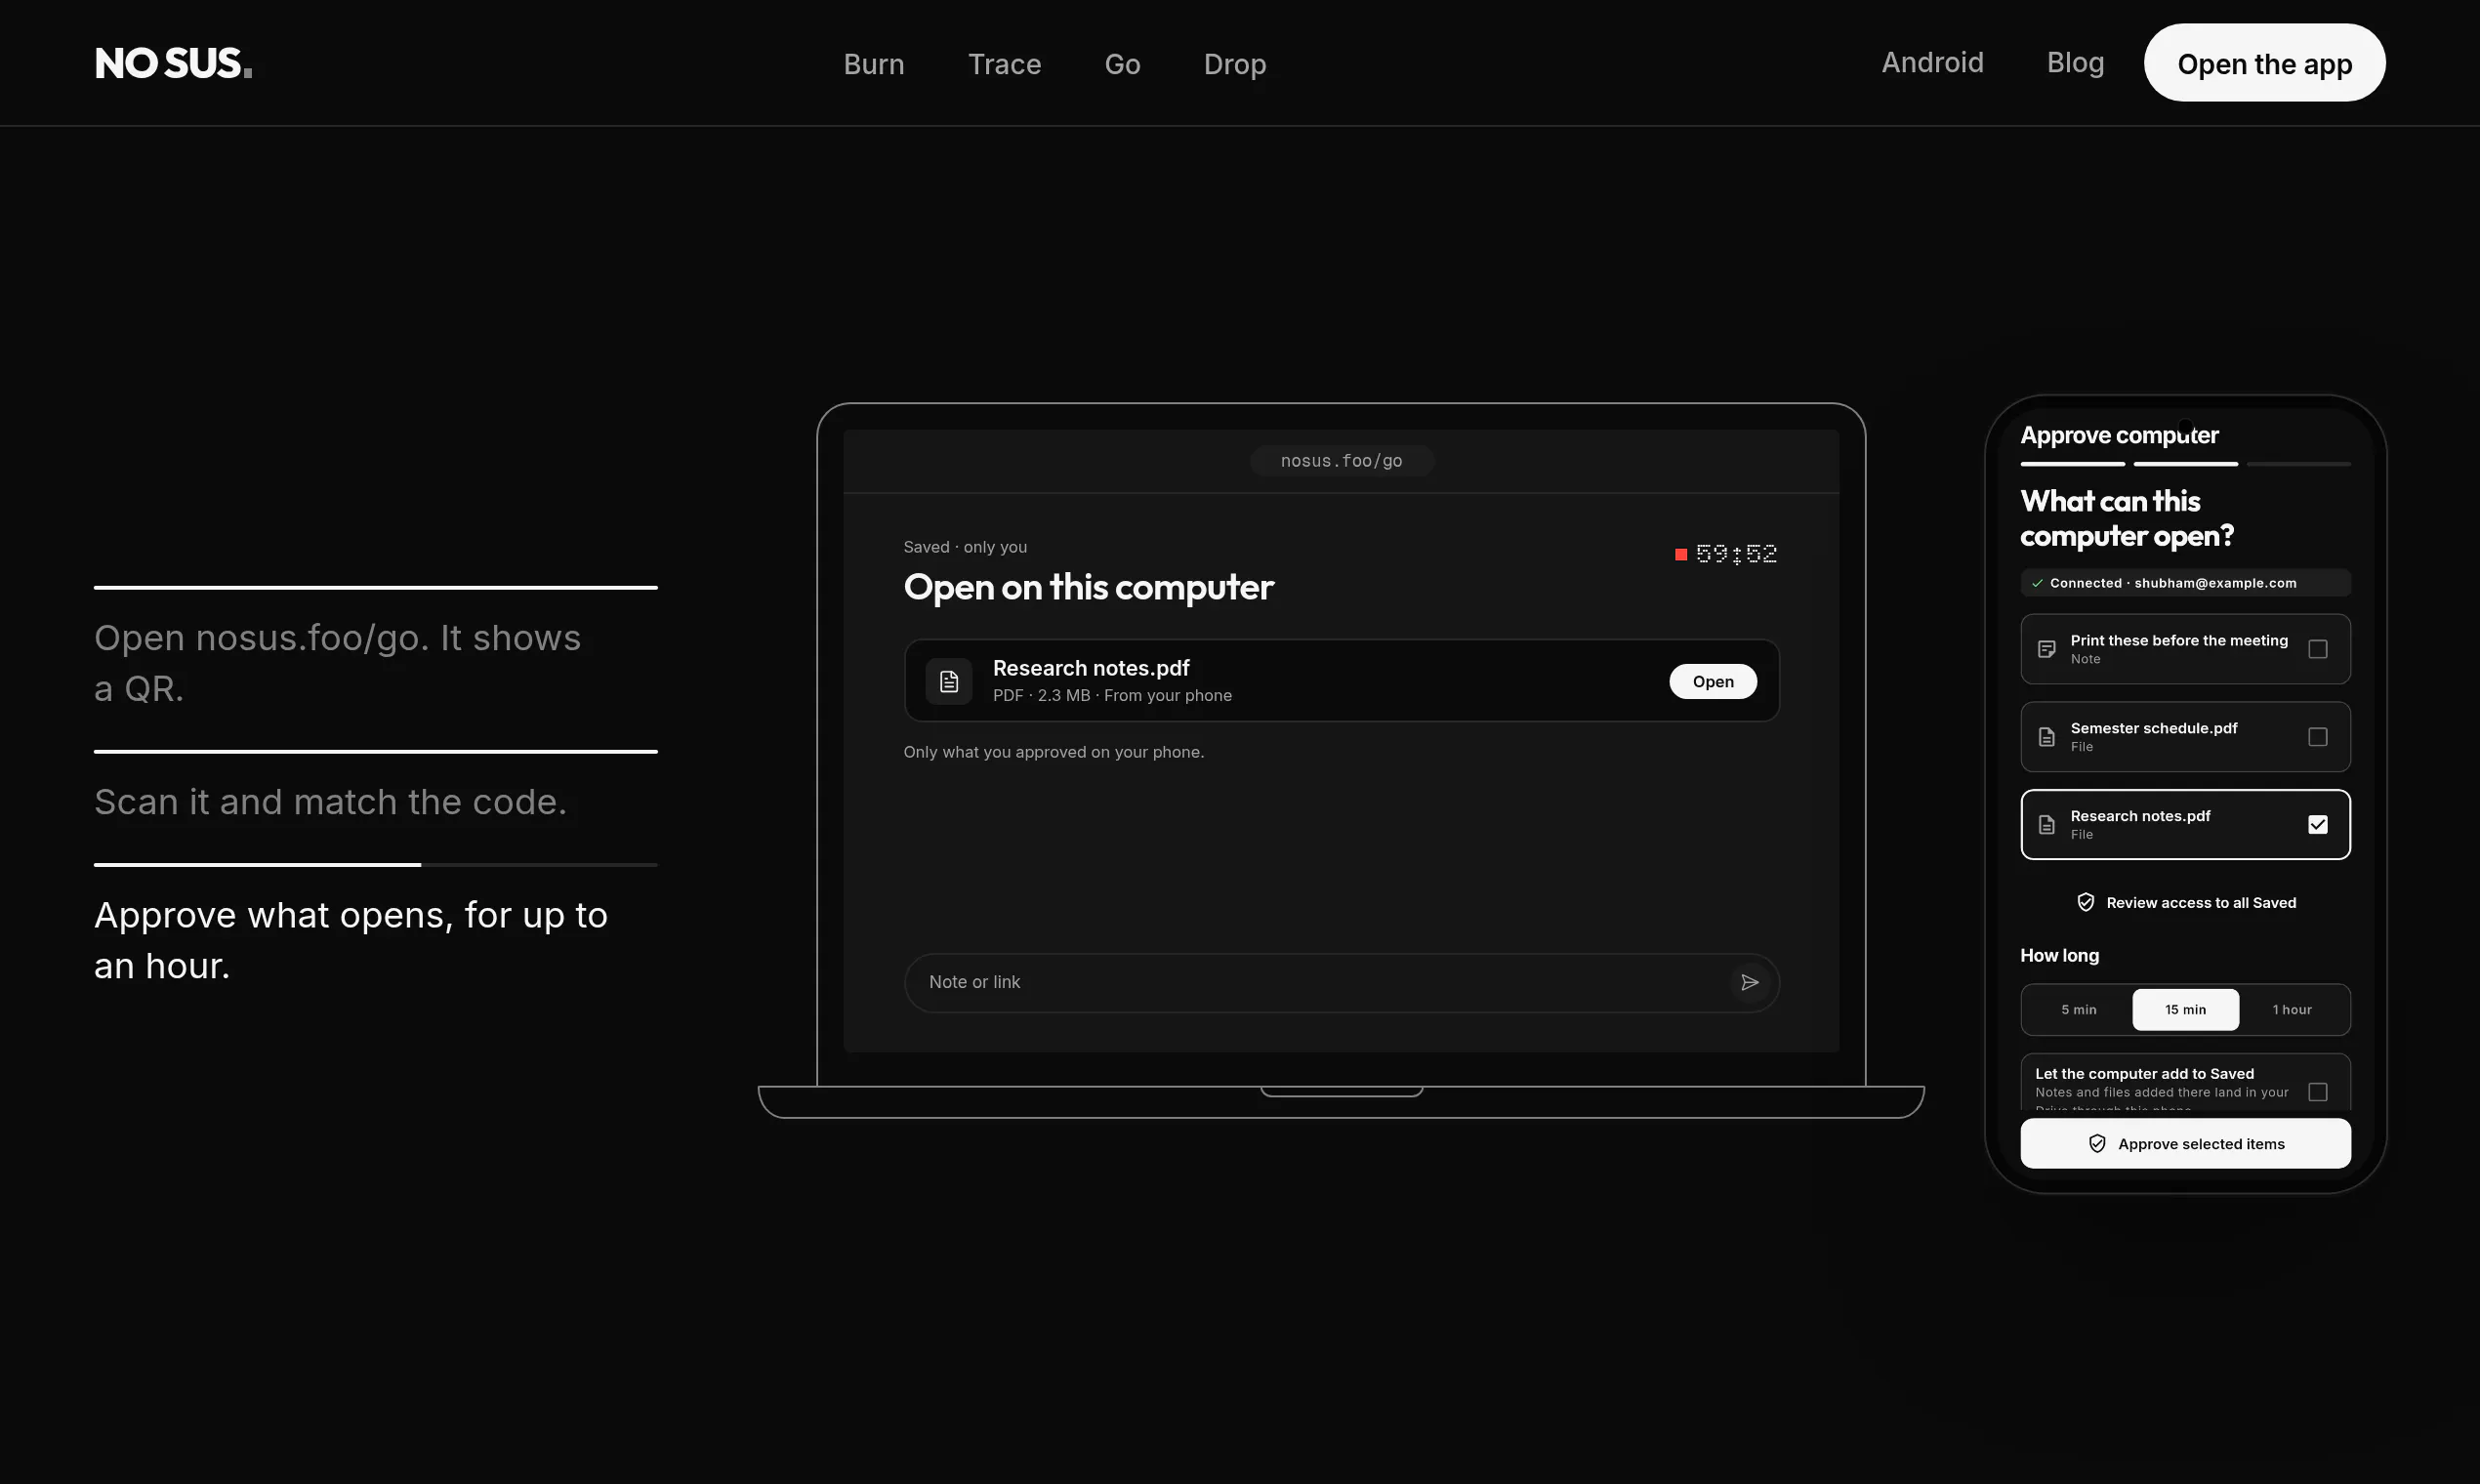Screen dimensions: 2480x1484
Task: Click the NO SUS logo
Action: (x=173, y=63)
